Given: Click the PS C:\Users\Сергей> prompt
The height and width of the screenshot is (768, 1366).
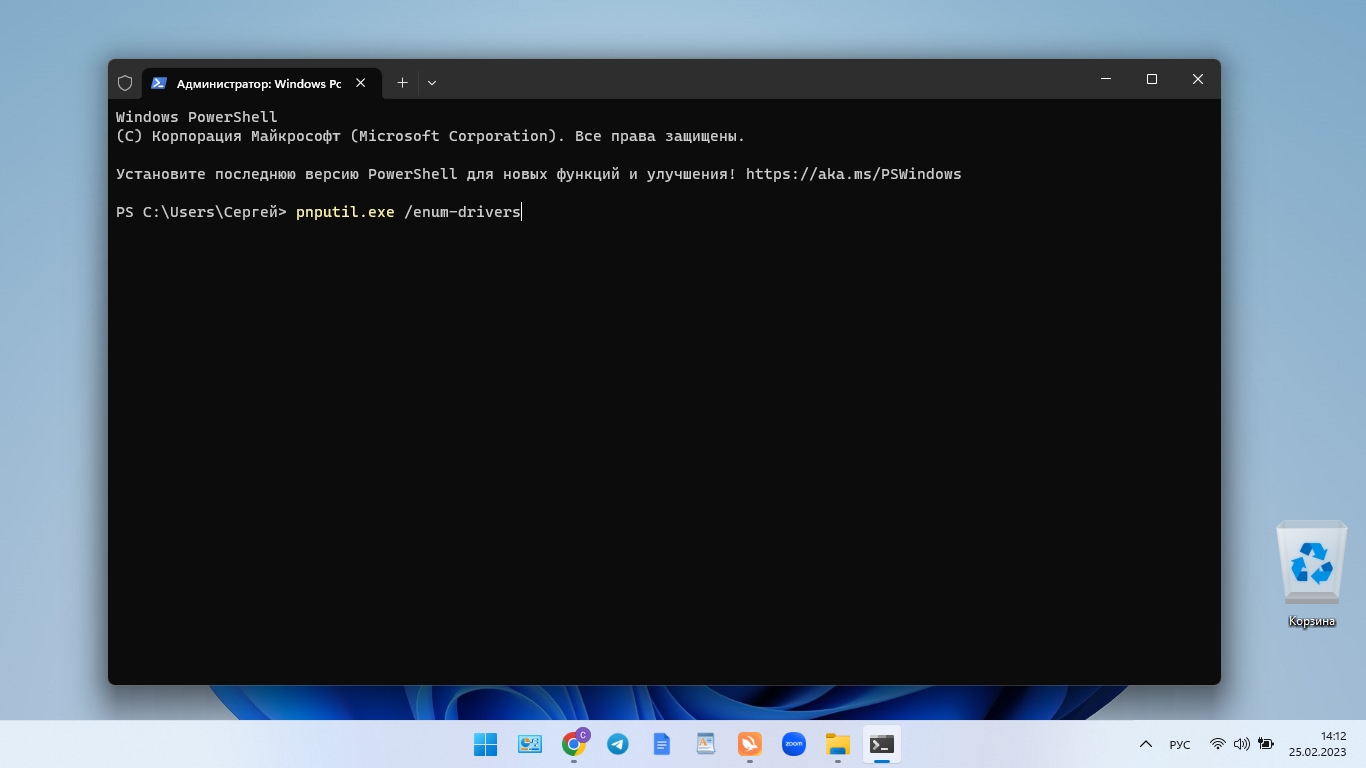Looking at the screenshot, I should click(x=201, y=212).
